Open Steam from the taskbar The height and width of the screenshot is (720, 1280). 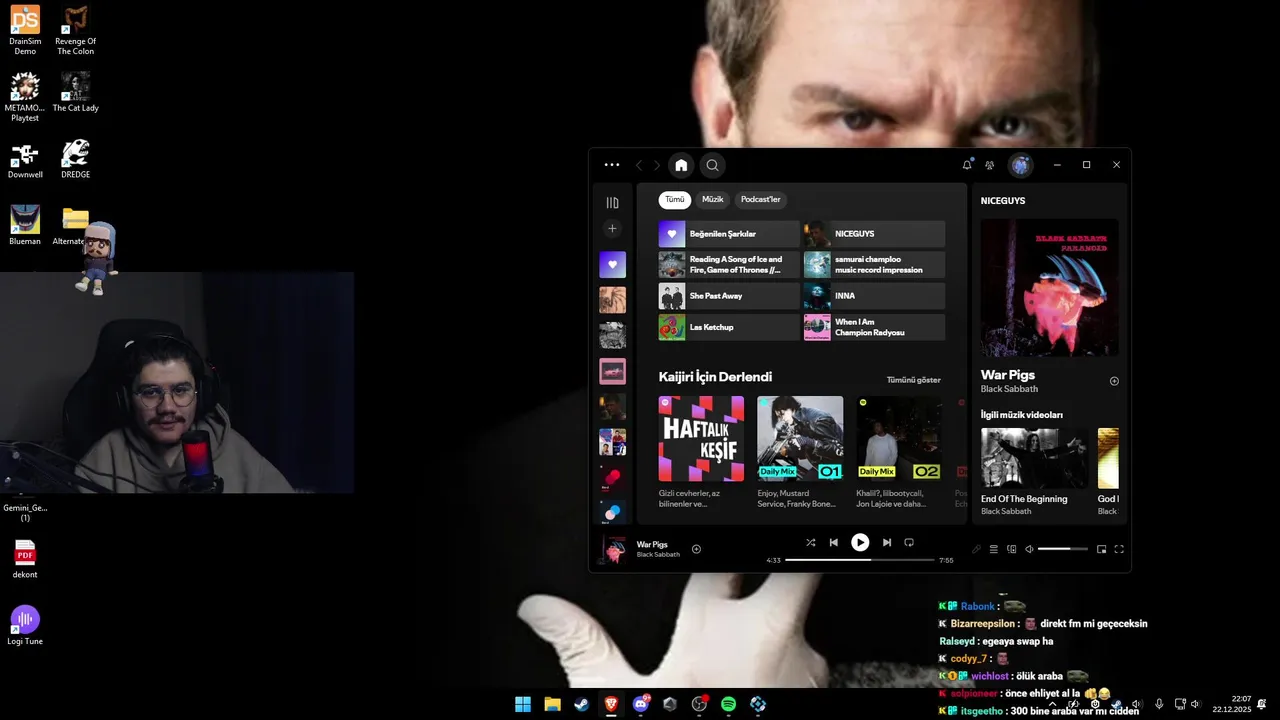581,704
